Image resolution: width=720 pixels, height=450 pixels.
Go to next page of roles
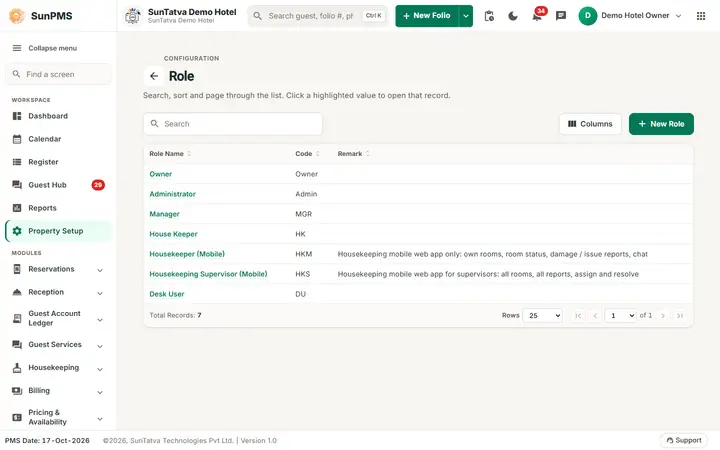[663, 315]
